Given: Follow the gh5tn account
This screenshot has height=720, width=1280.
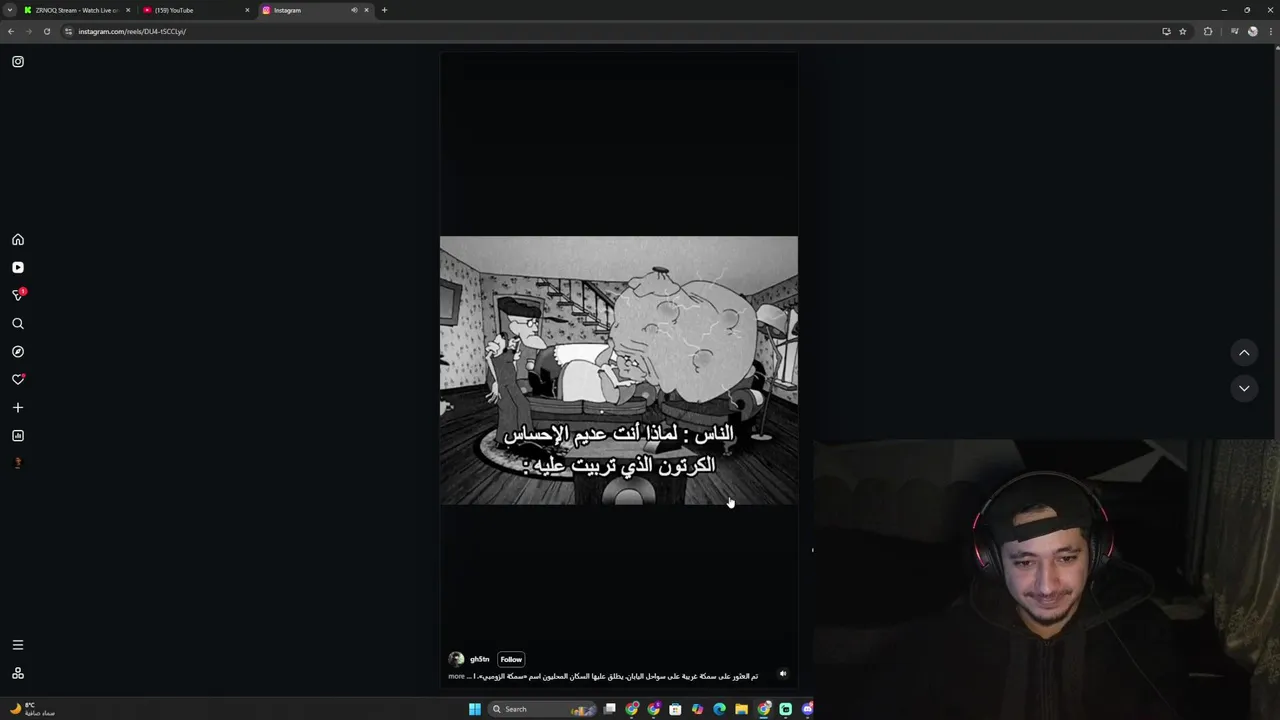Looking at the screenshot, I should [x=511, y=659].
